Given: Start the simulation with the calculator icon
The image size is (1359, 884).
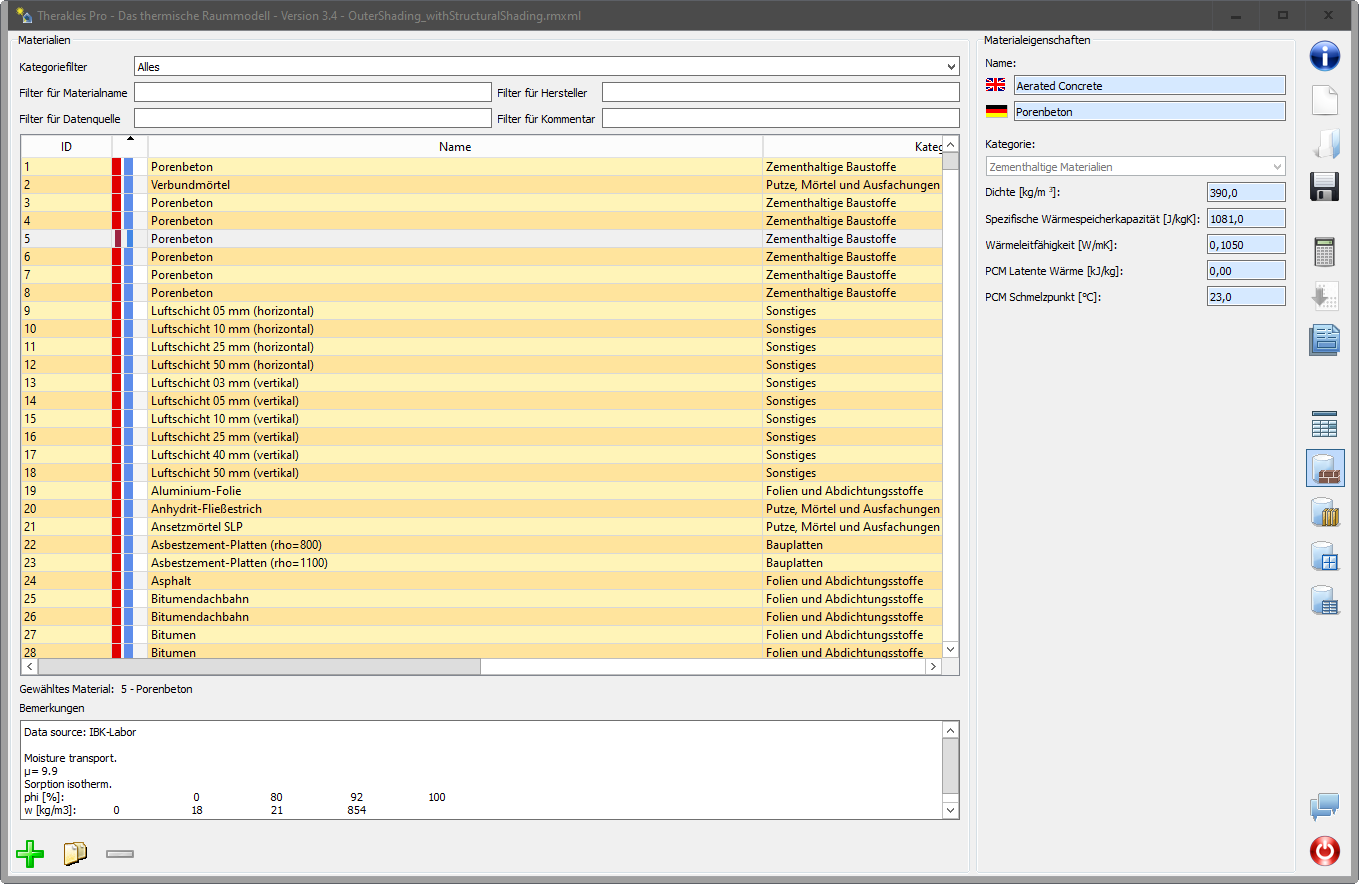Looking at the screenshot, I should pos(1324,251).
